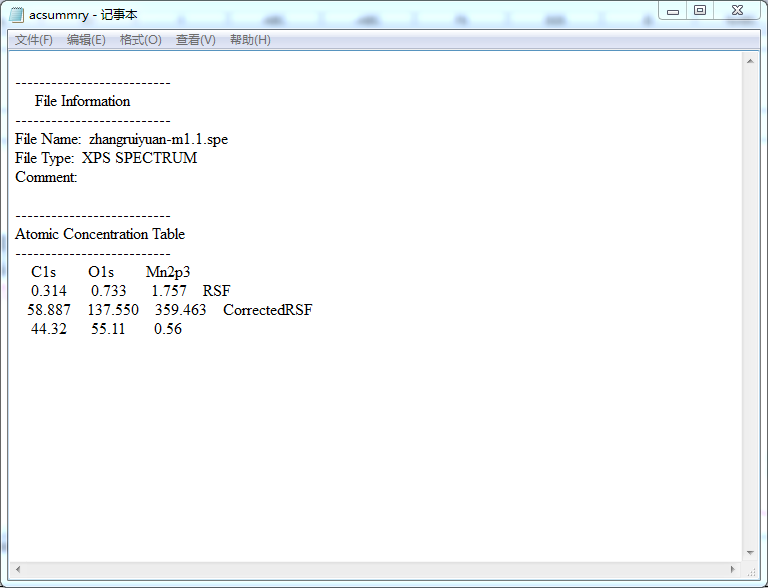Close the acsummry Notepad window

pyautogui.click(x=737, y=11)
